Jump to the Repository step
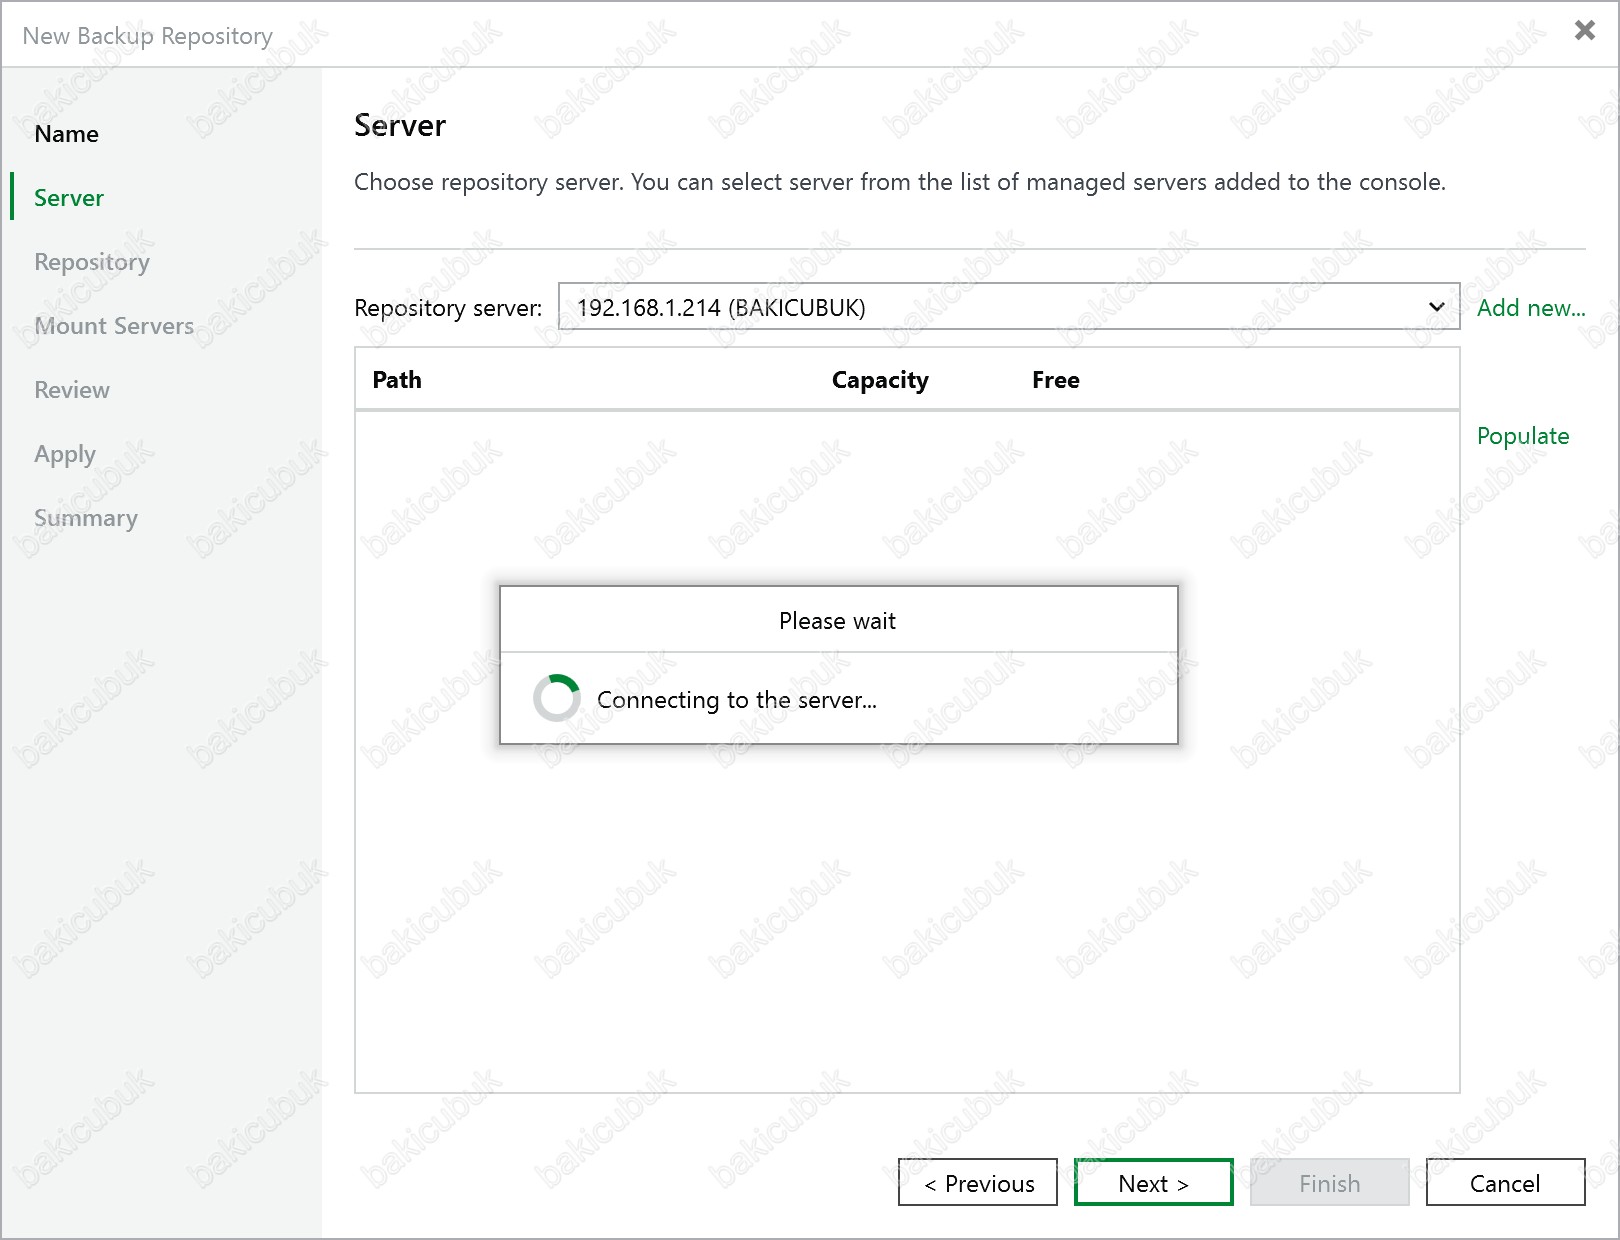Image resolution: width=1620 pixels, height=1240 pixels. (92, 262)
